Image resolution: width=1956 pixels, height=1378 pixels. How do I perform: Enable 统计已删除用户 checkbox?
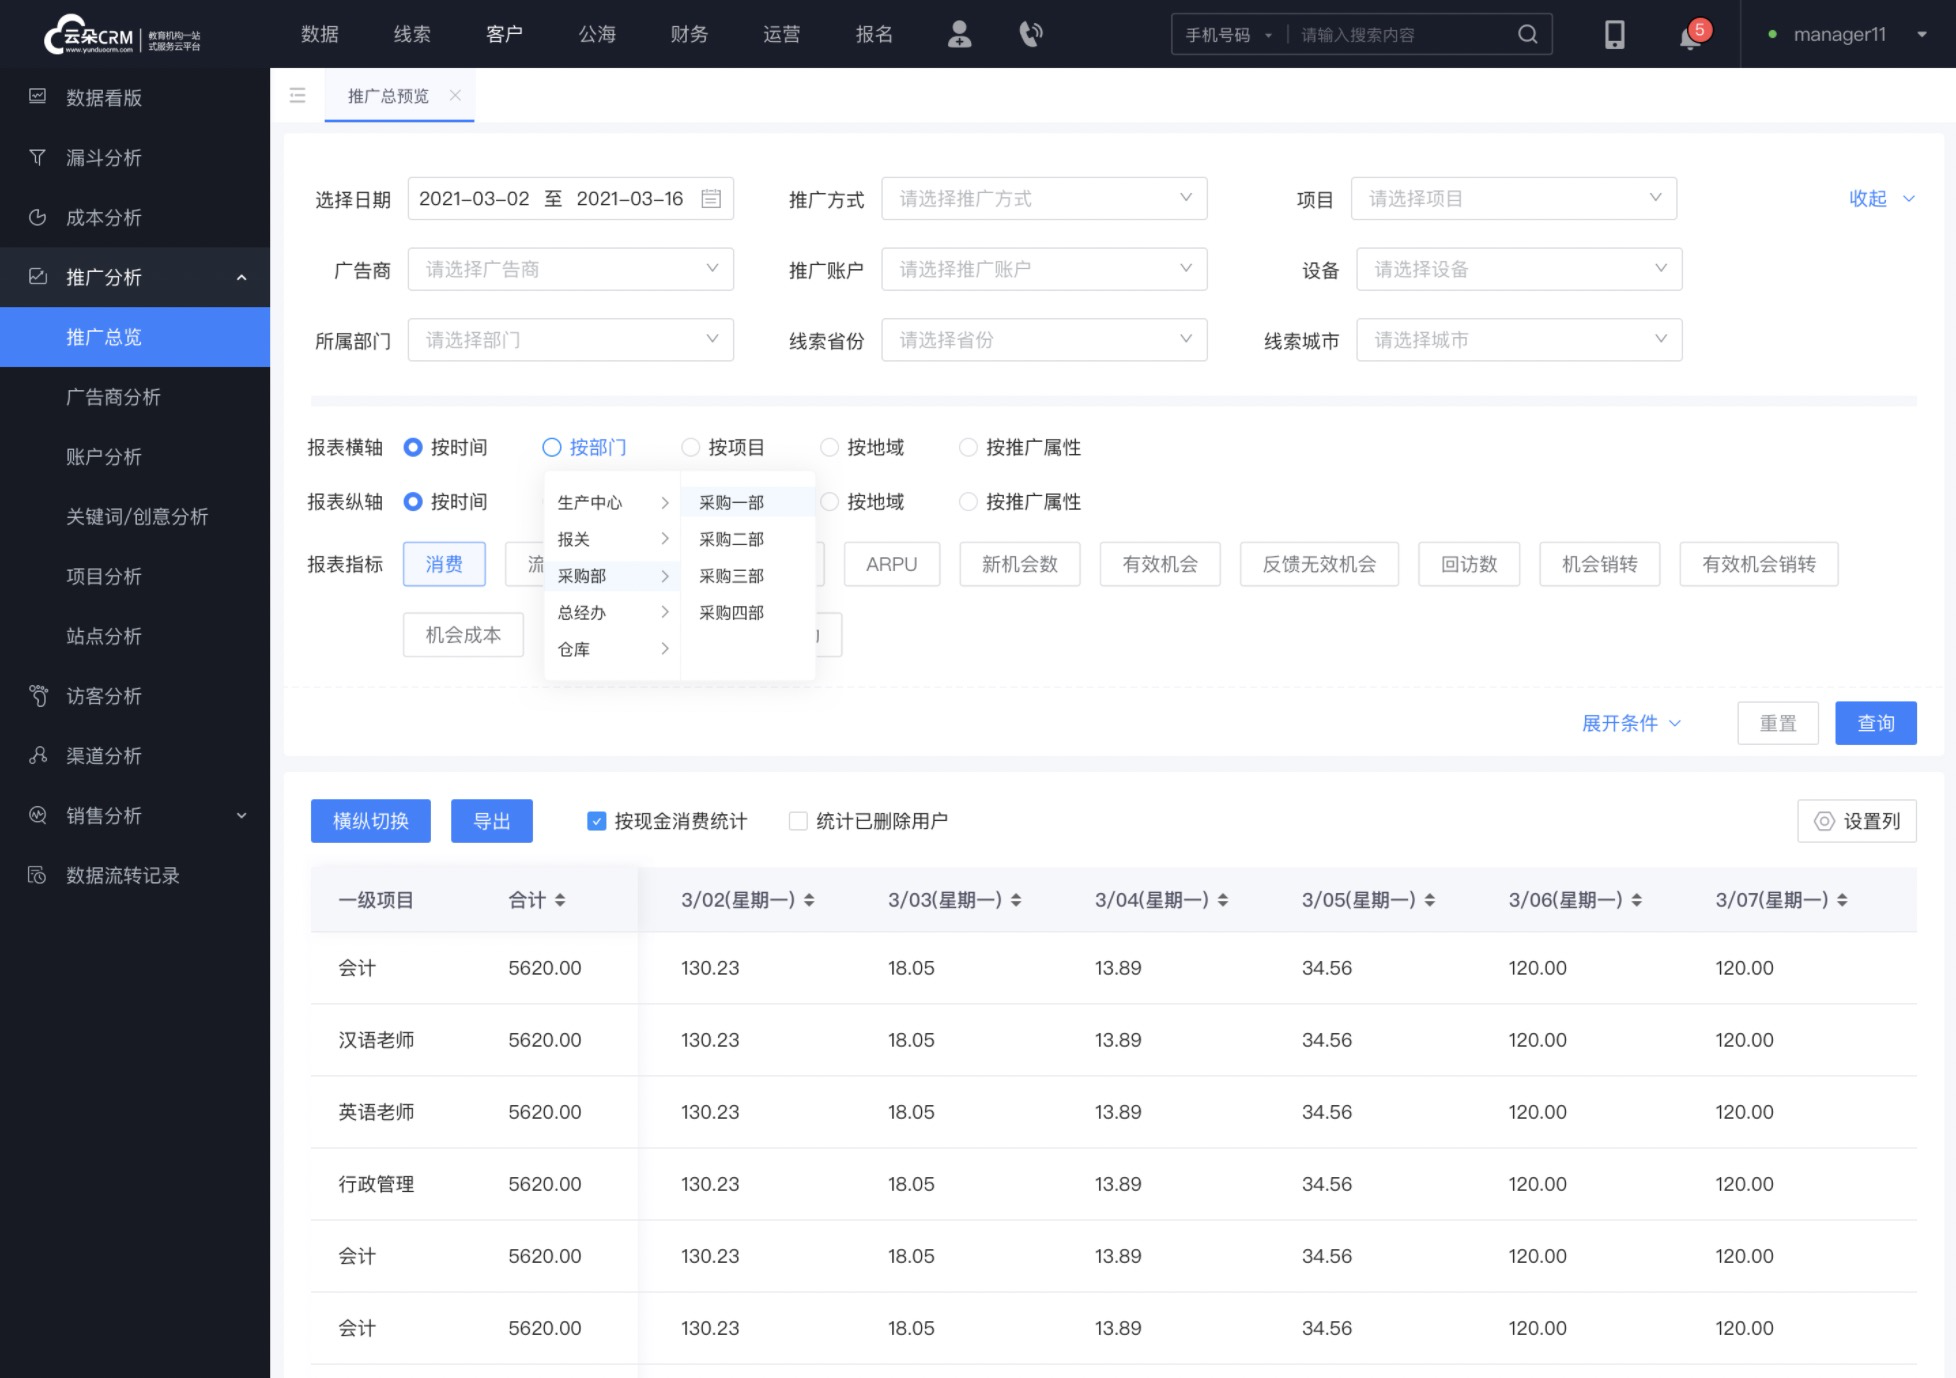click(x=796, y=822)
